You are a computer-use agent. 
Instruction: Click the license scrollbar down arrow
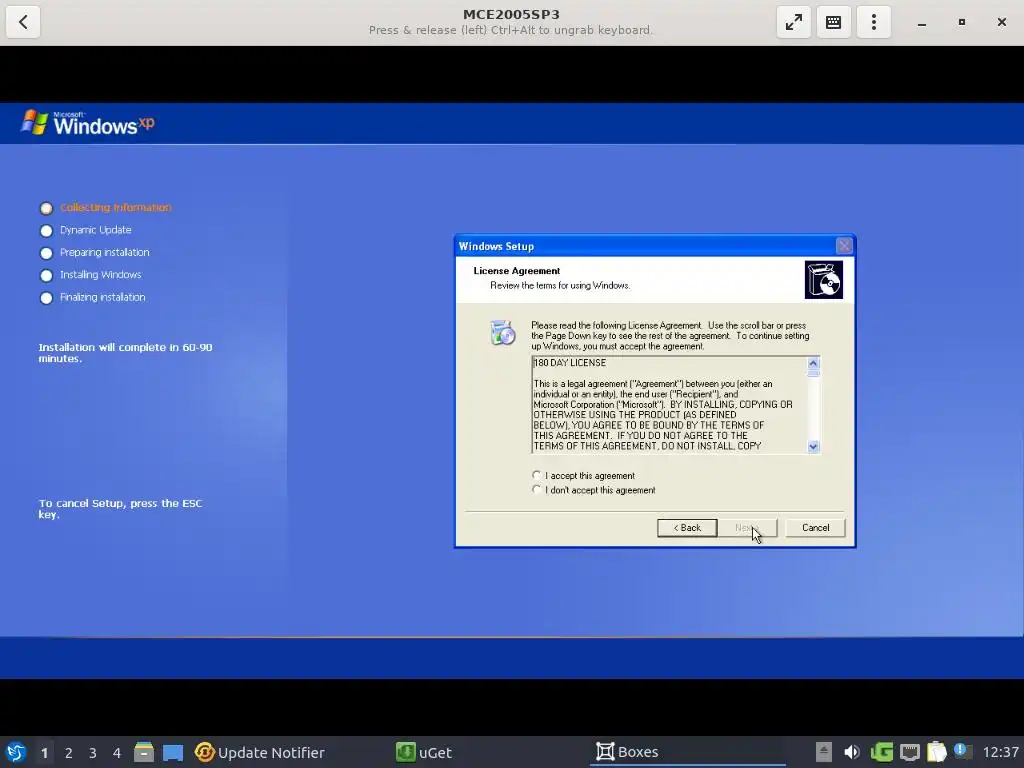813,447
